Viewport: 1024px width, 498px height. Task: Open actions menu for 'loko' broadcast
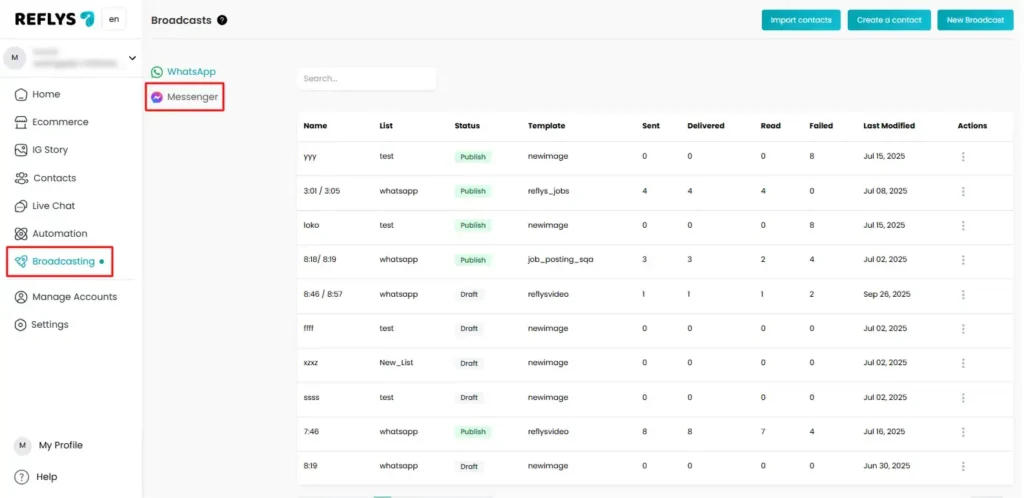tap(963, 226)
